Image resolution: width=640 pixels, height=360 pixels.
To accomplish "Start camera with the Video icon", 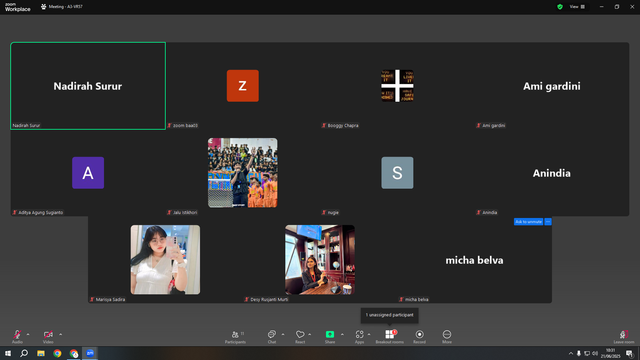I will click(x=48, y=336).
